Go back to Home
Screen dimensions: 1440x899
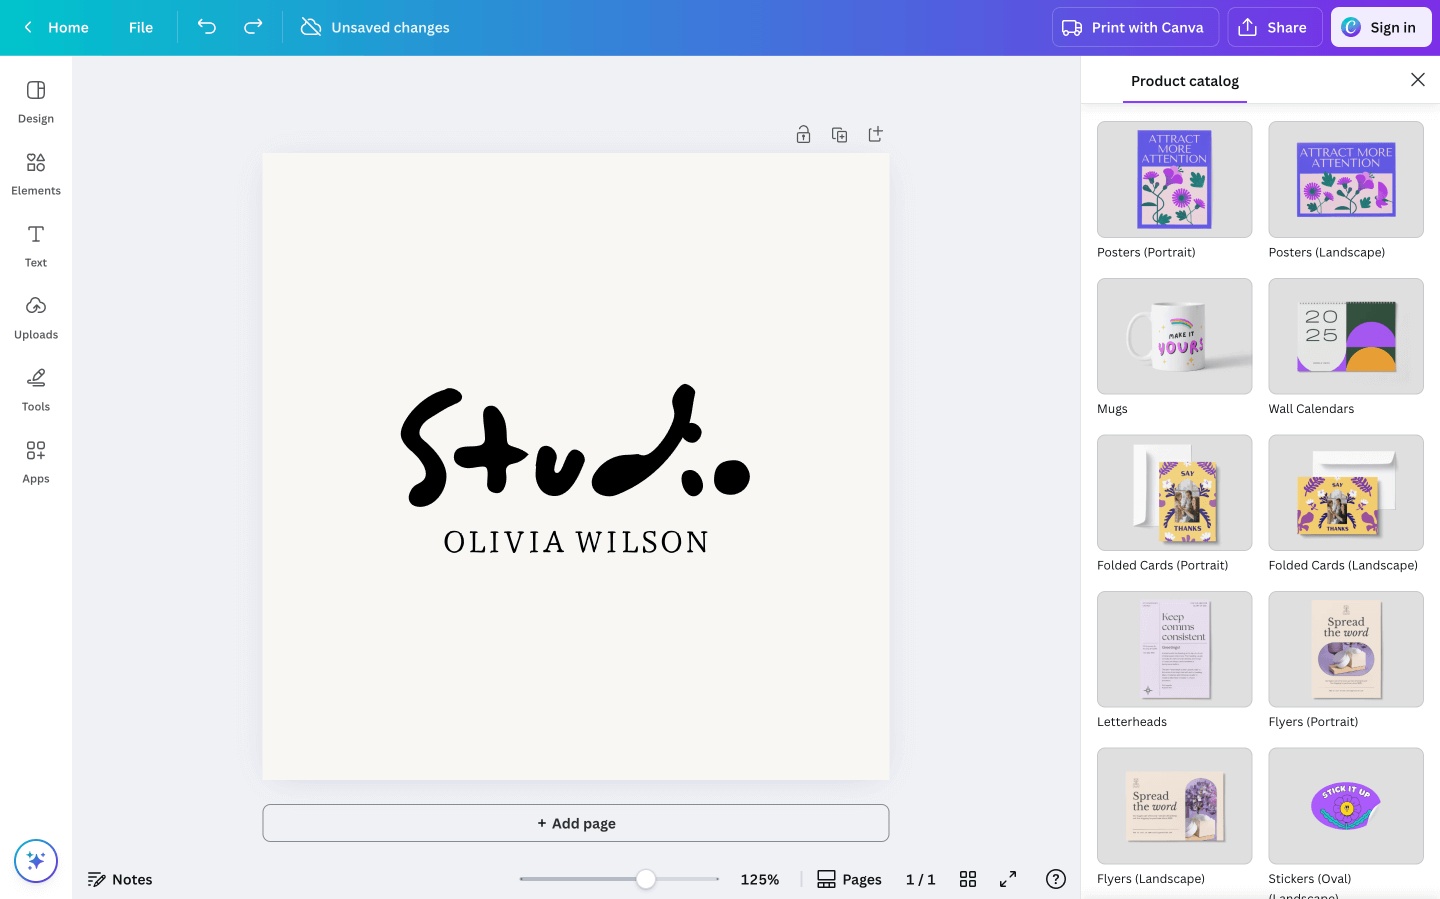pos(56,27)
